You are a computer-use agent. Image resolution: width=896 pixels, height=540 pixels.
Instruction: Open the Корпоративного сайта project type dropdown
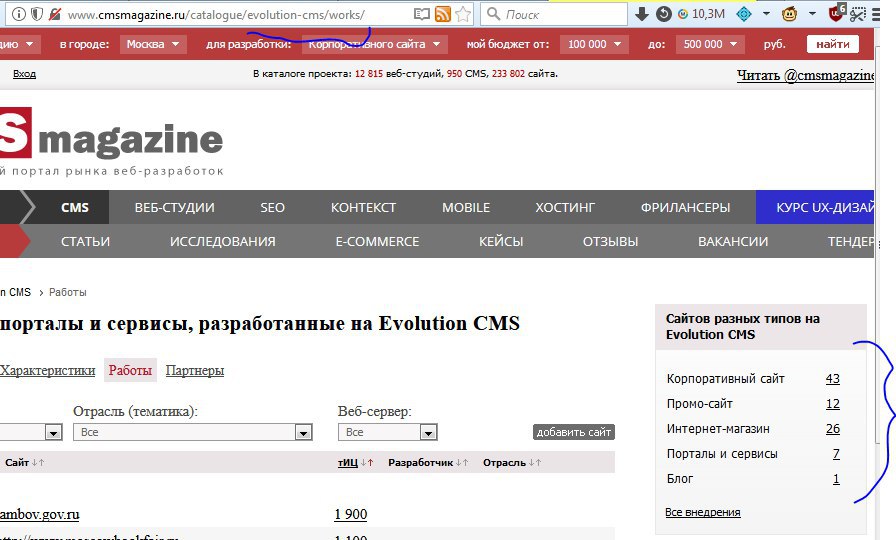[x=374, y=44]
